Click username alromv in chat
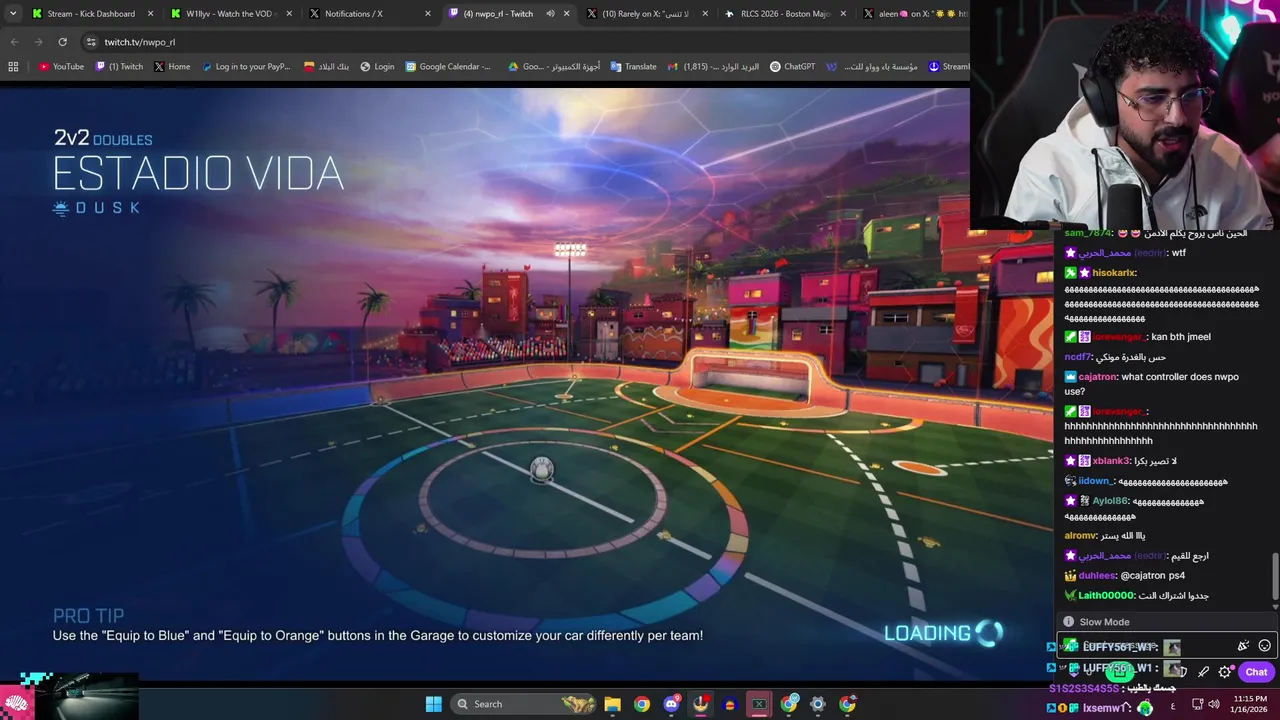Image resolution: width=1280 pixels, height=720 pixels. click(1080, 536)
